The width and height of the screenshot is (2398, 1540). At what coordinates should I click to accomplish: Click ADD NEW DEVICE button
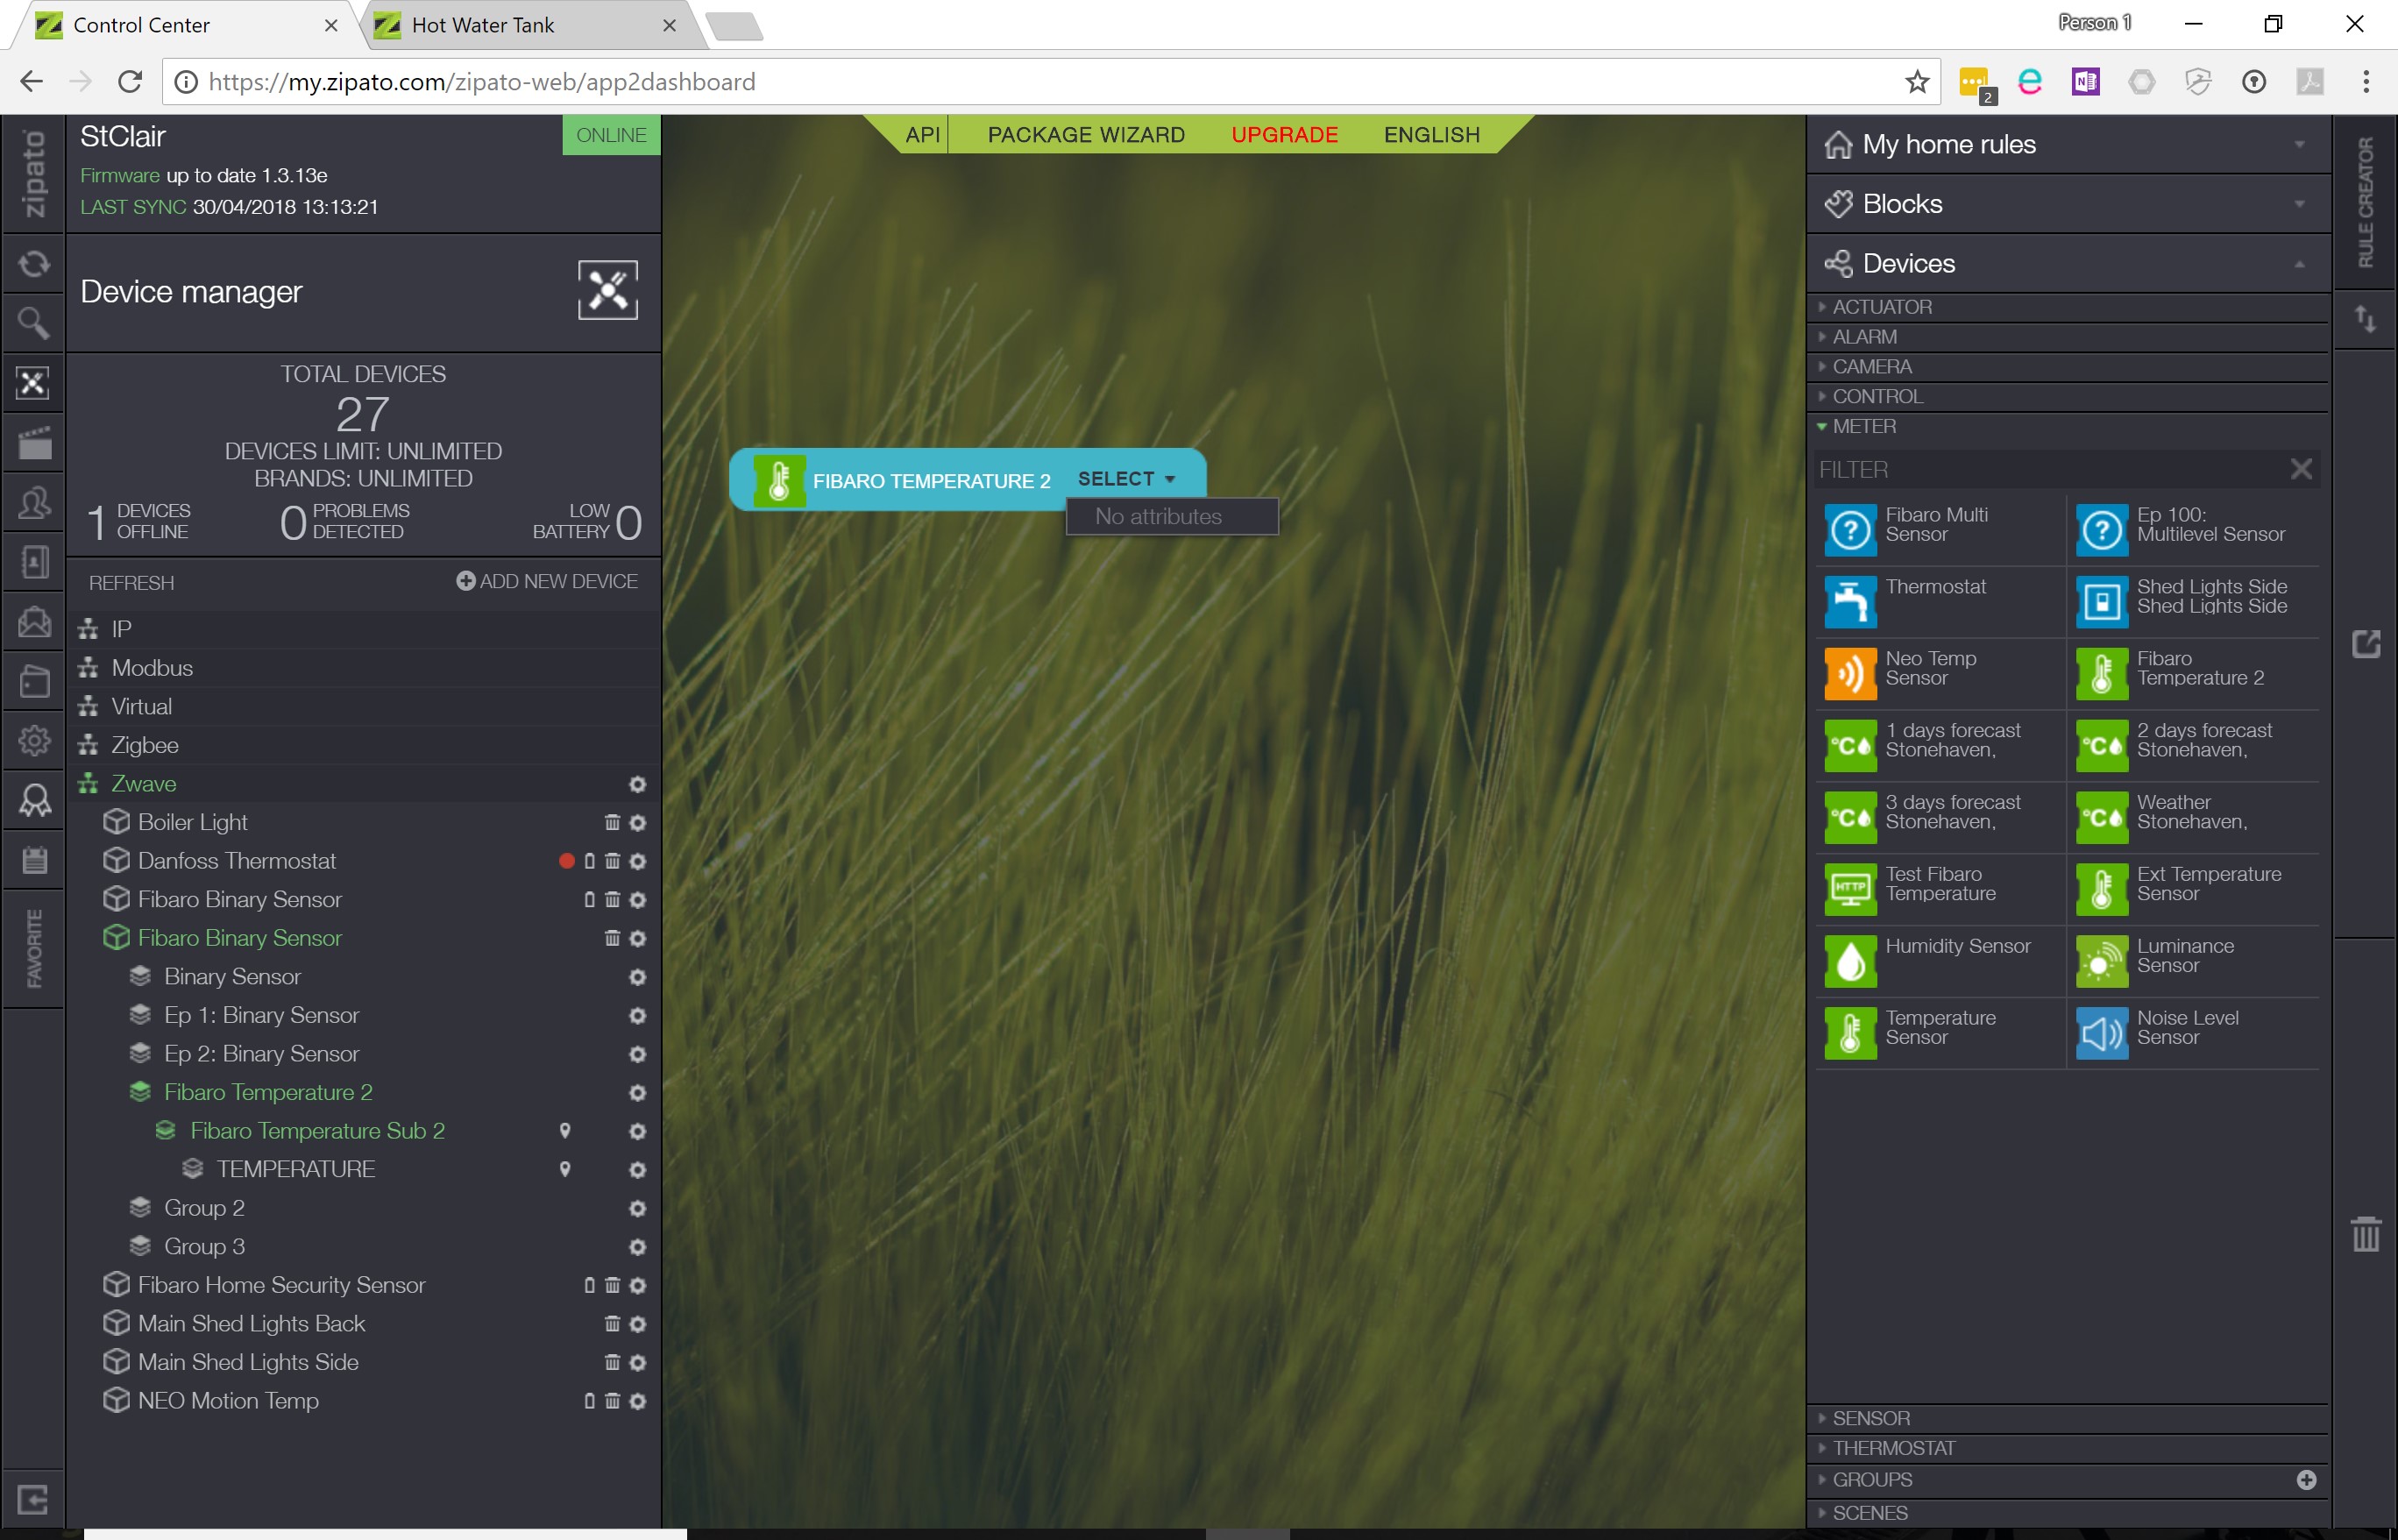tap(547, 581)
